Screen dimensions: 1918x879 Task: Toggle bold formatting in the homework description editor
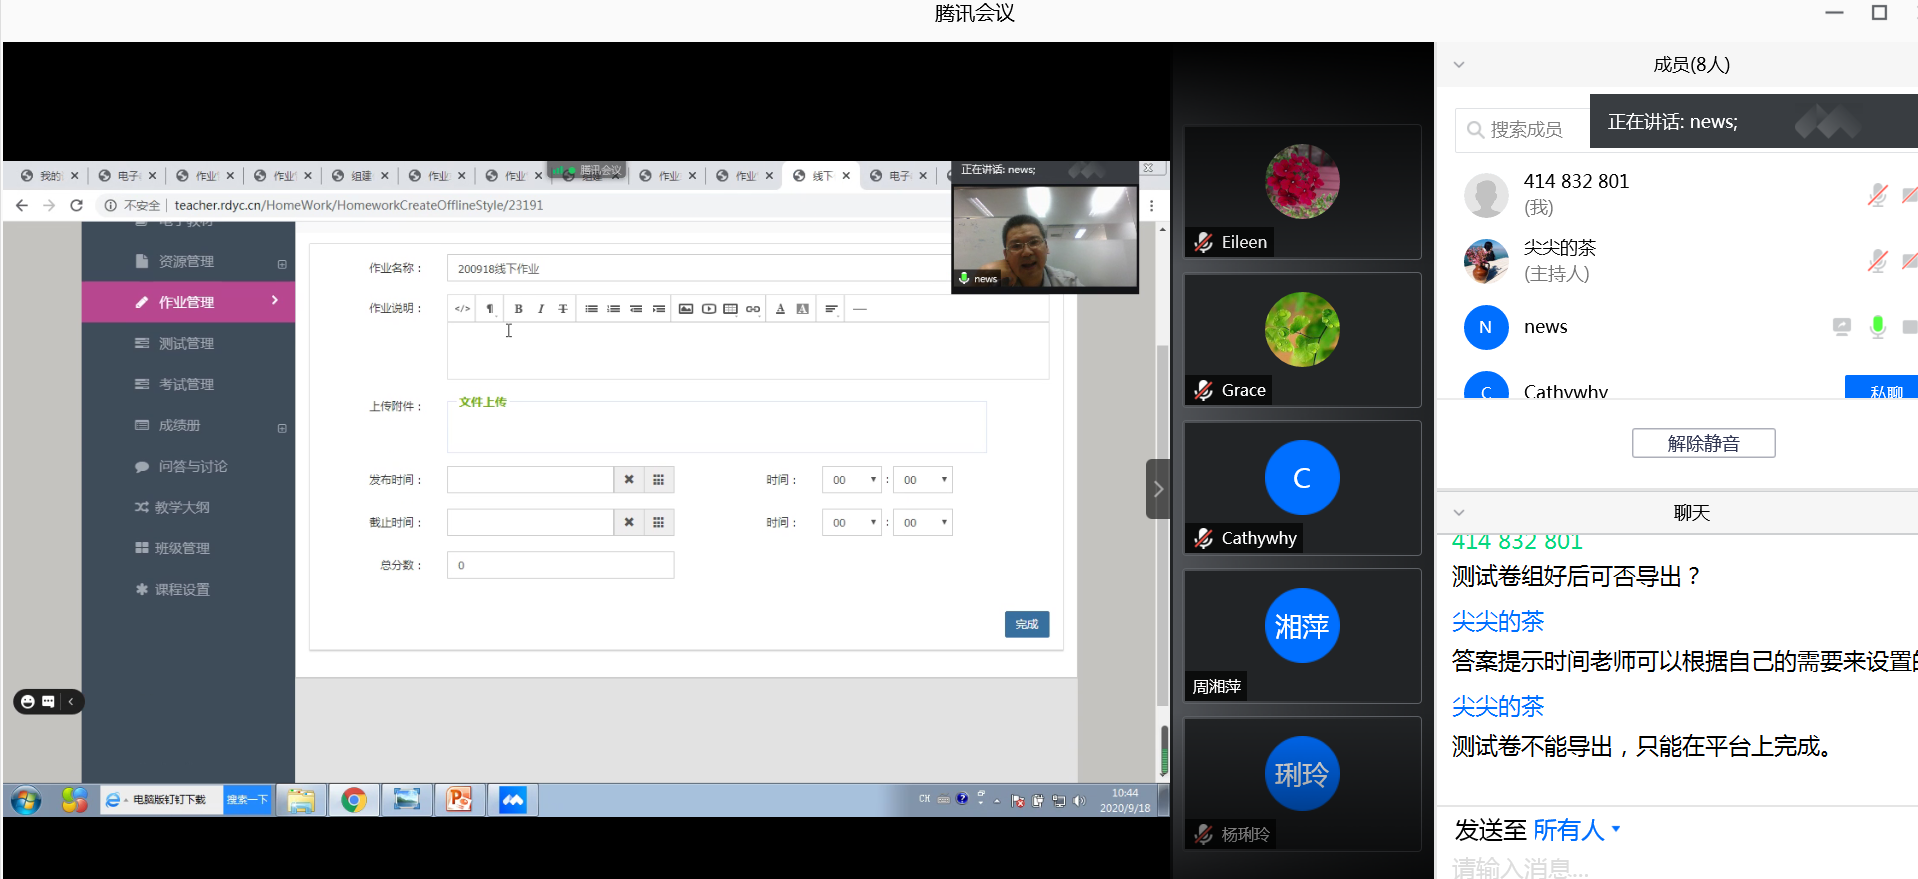(518, 309)
